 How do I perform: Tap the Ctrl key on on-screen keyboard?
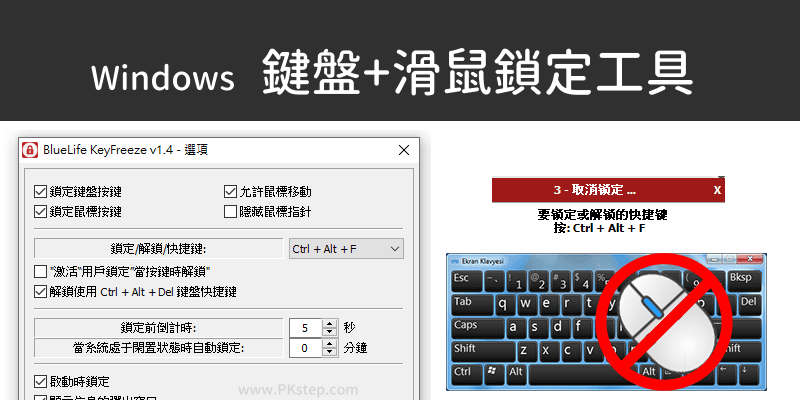[467, 375]
